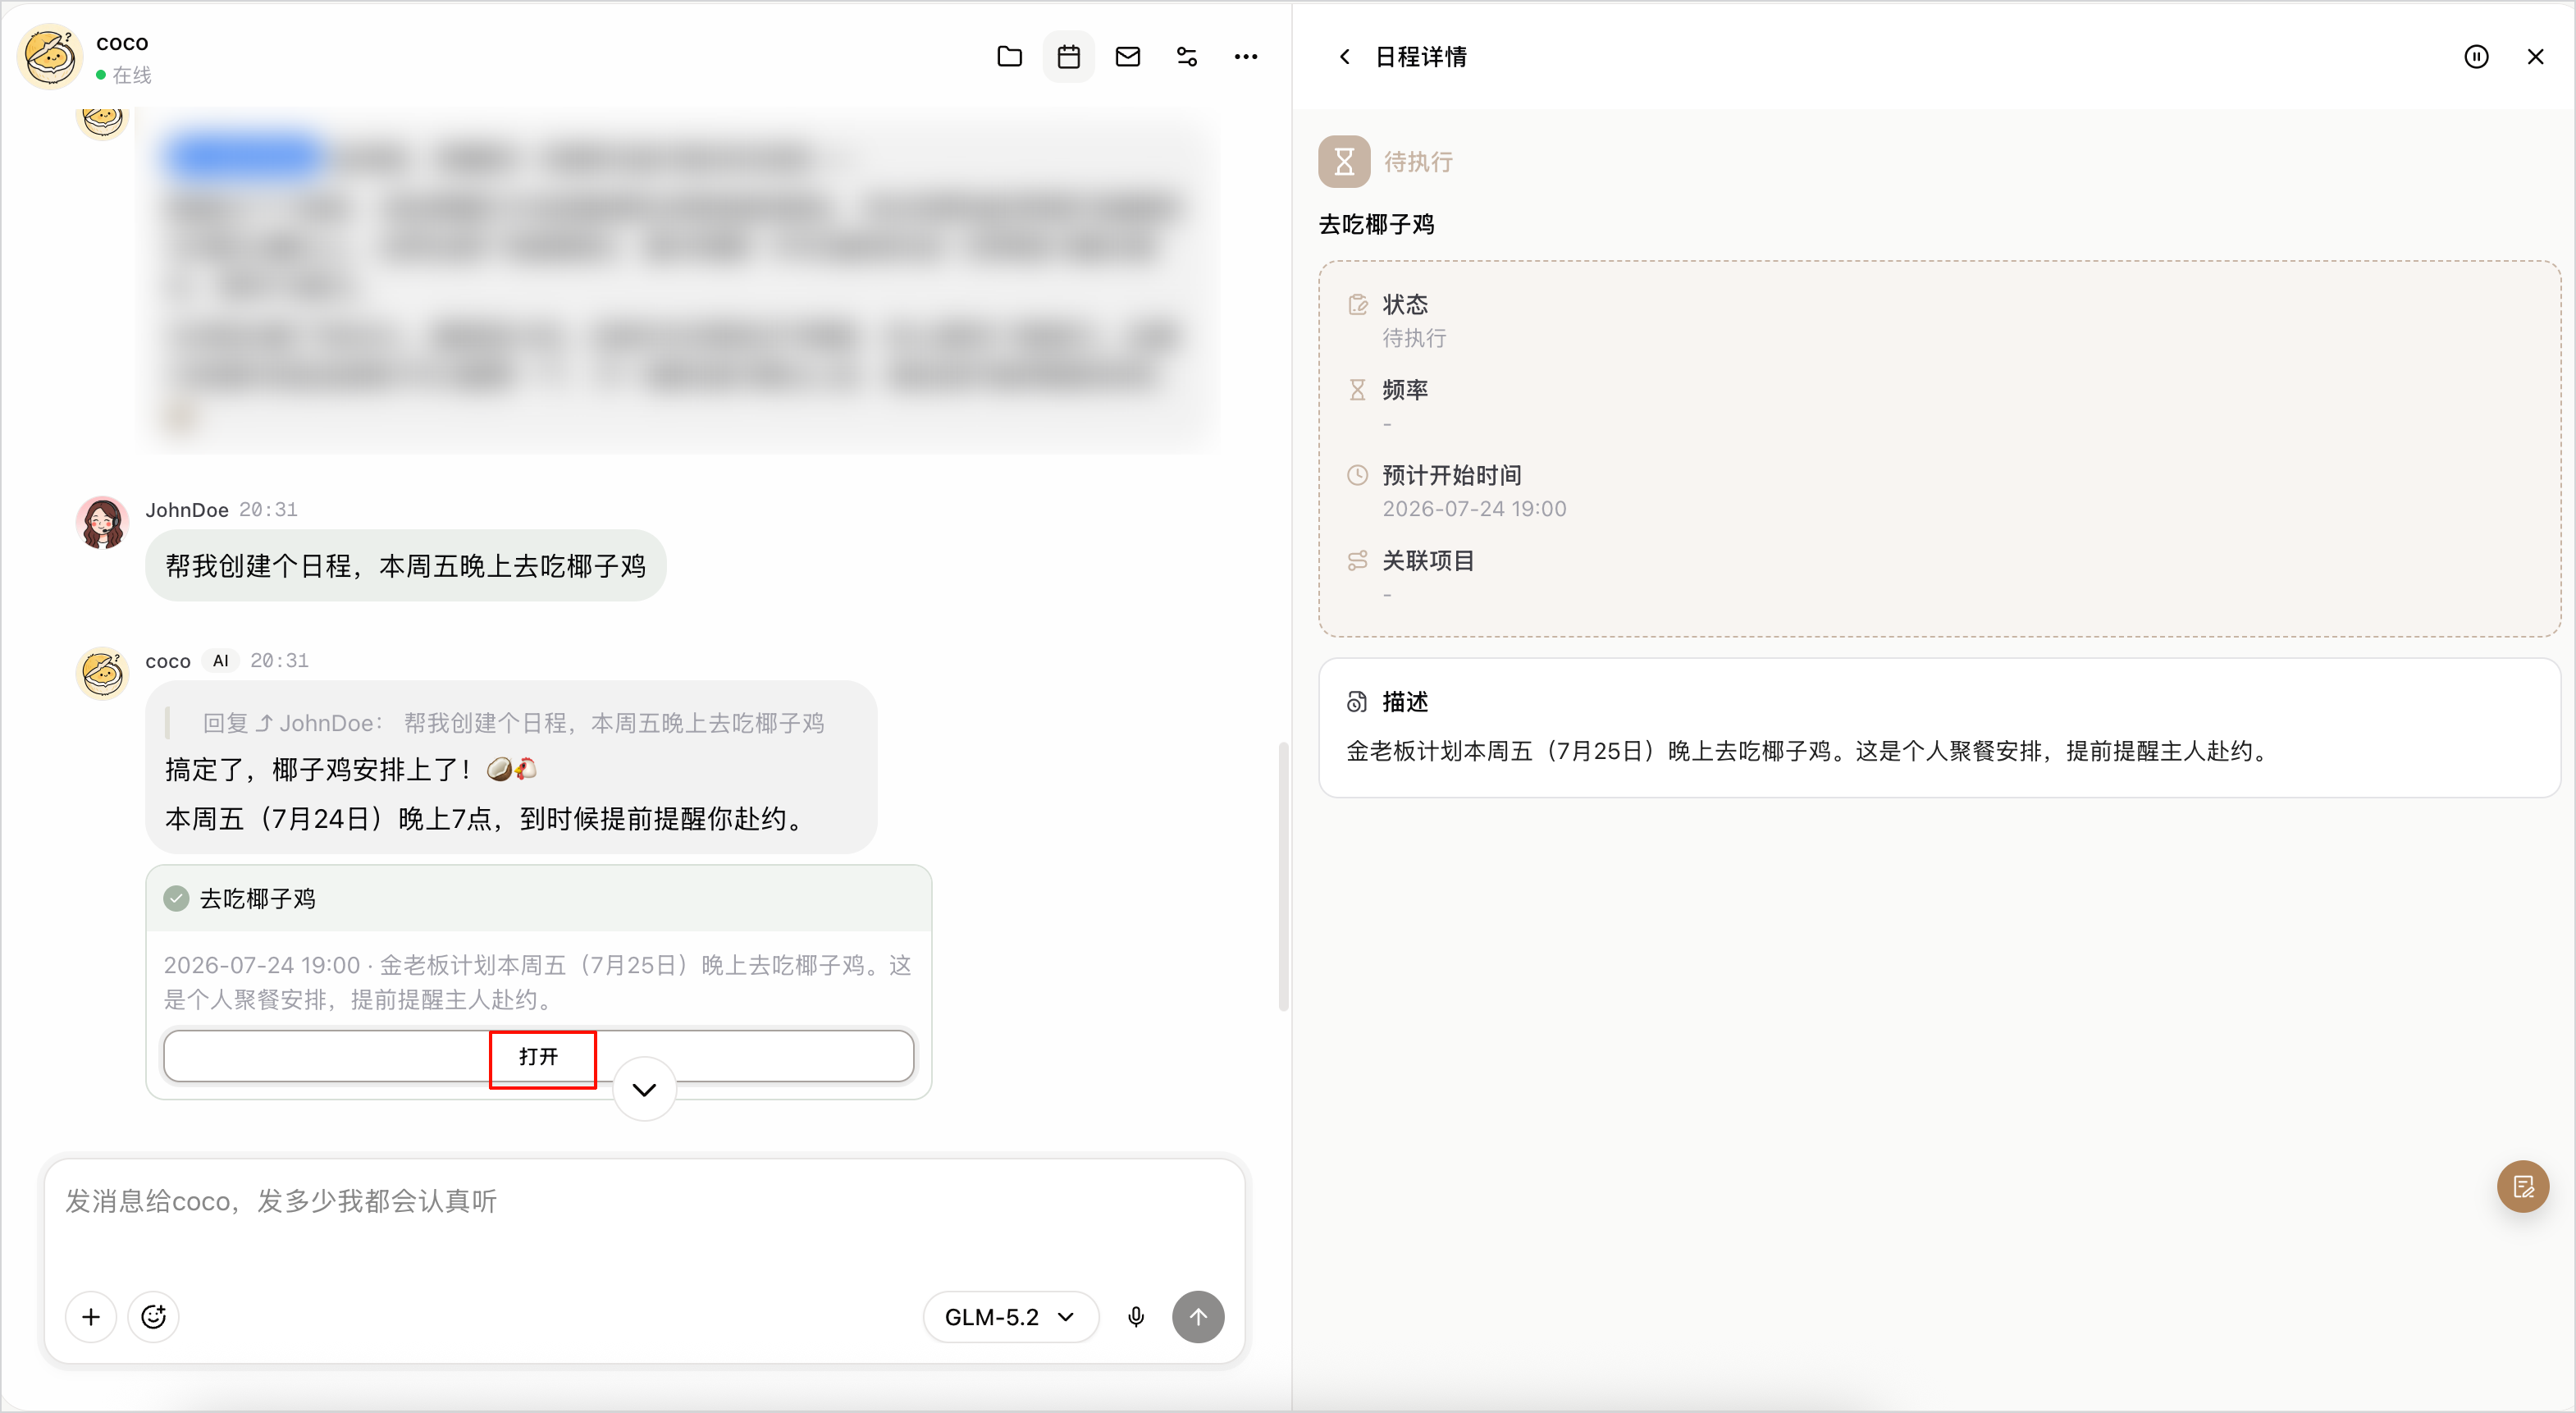Open the emoji picker icon
Viewport: 2576px width, 1413px height.
coord(153,1317)
